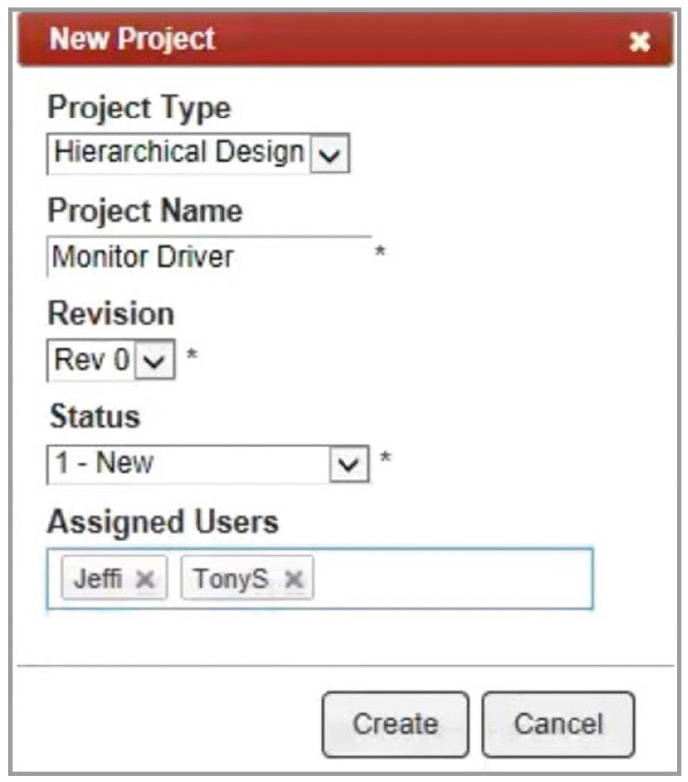Select the TonyS user tag
The height and width of the screenshot is (782, 688).
click(x=247, y=578)
